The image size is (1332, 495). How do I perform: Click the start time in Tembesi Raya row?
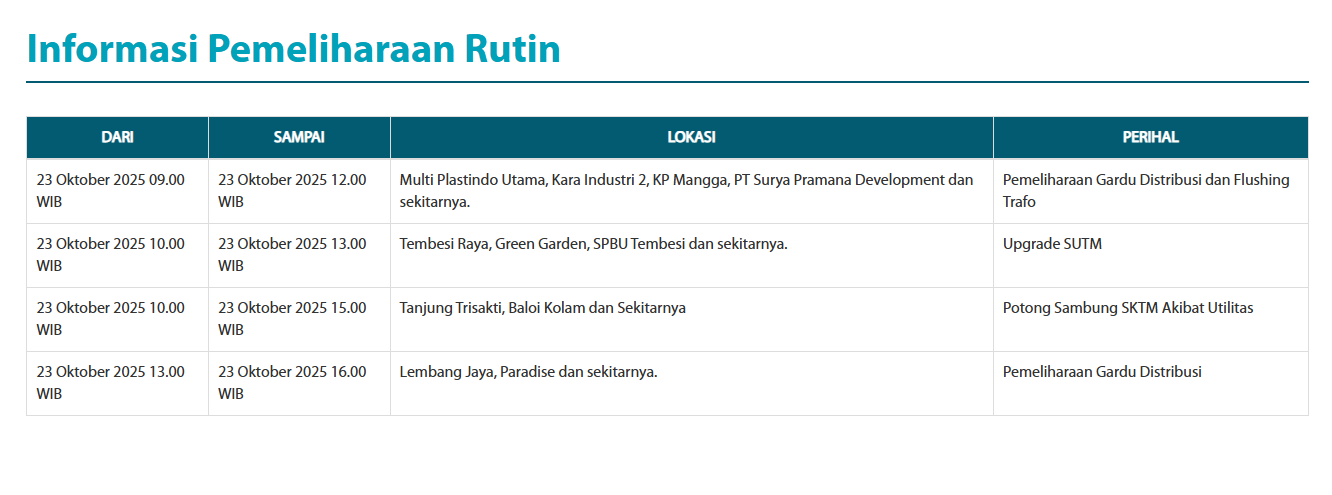[x=111, y=255]
